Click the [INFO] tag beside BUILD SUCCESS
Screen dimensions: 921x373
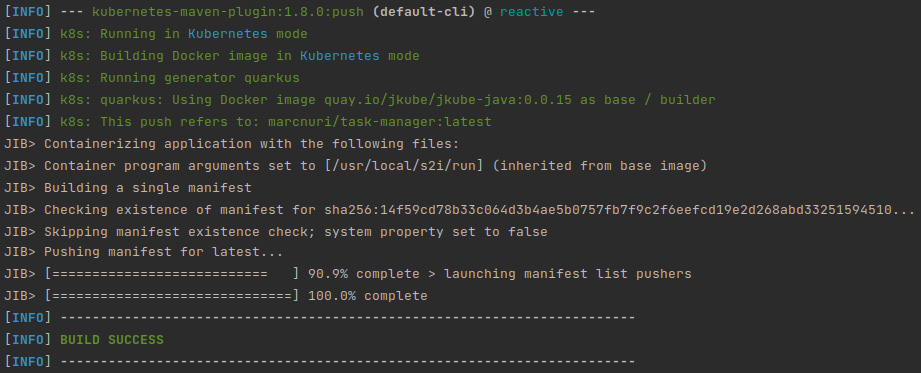pos(28,340)
